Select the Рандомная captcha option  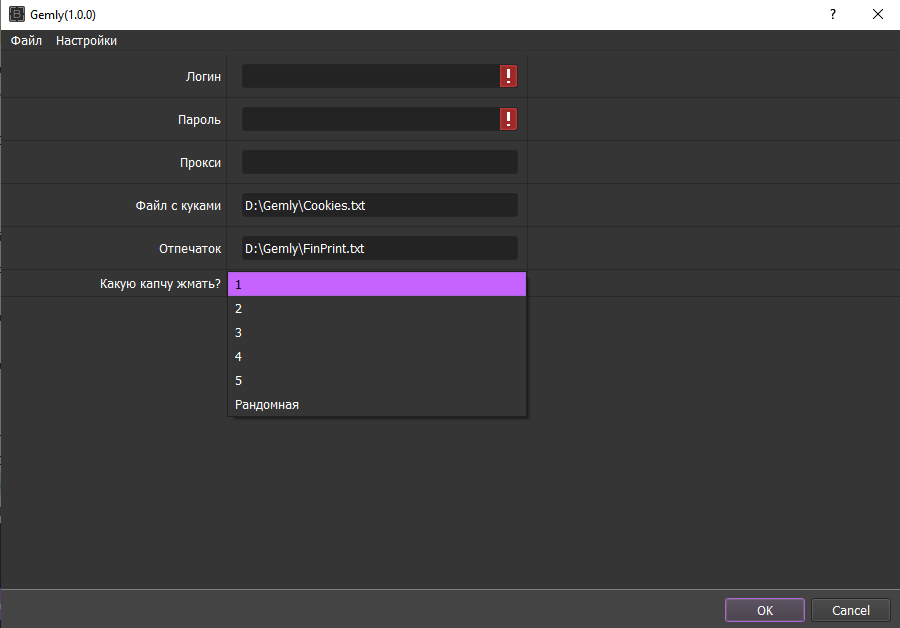point(376,405)
